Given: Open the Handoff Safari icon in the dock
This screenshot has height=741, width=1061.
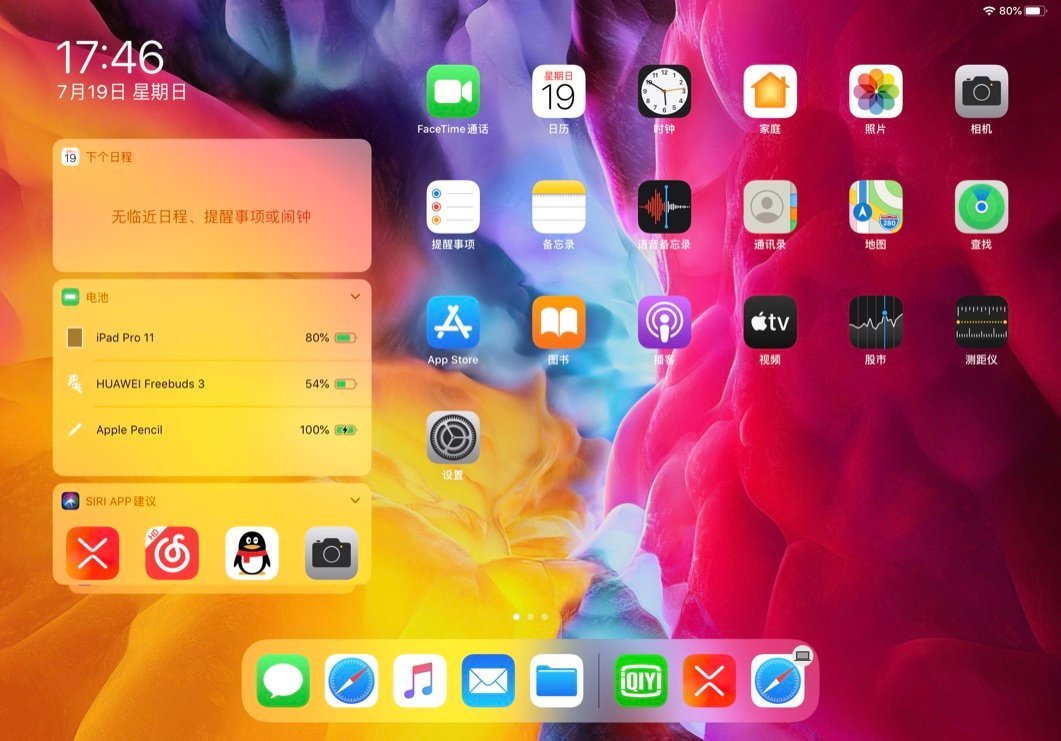Looking at the screenshot, I should click(777, 681).
